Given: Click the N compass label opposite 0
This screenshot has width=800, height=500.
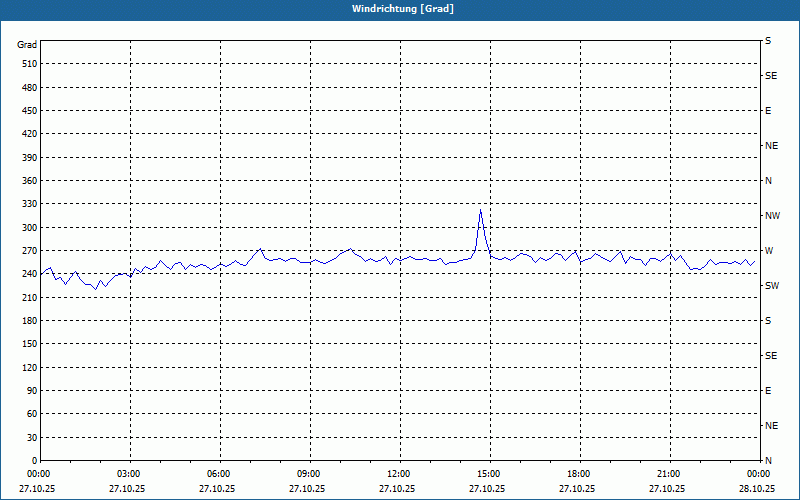Looking at the screenshot, I should click(x=768, y=461).
